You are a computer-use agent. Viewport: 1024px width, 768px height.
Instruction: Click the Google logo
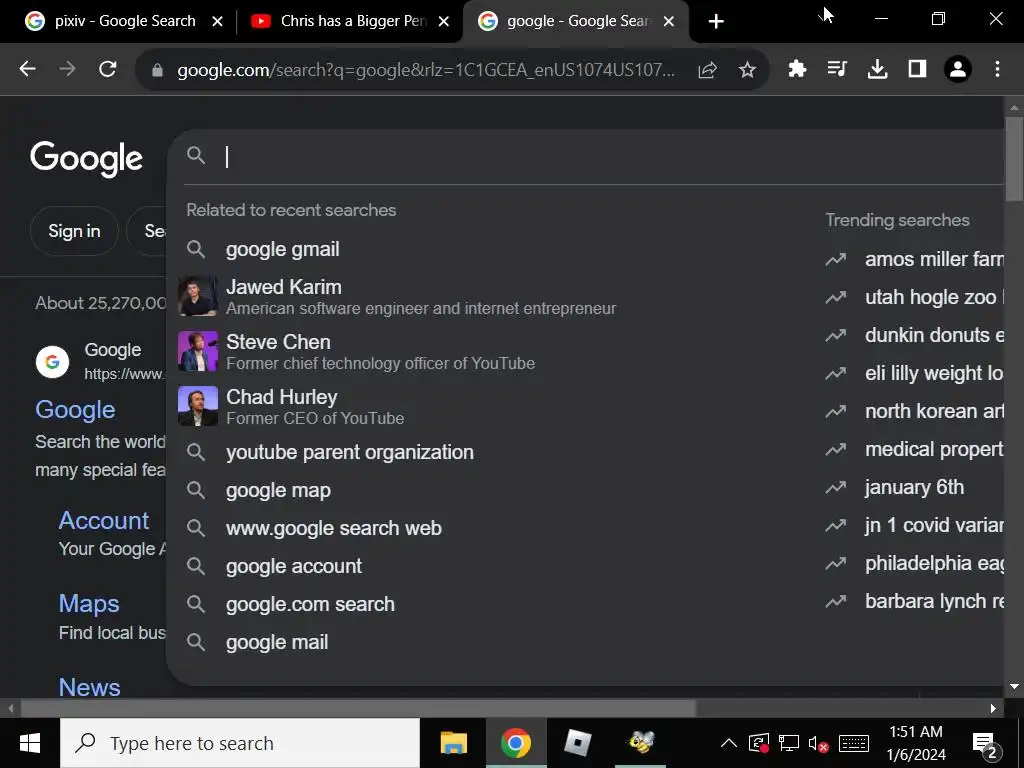coord(86,159)
